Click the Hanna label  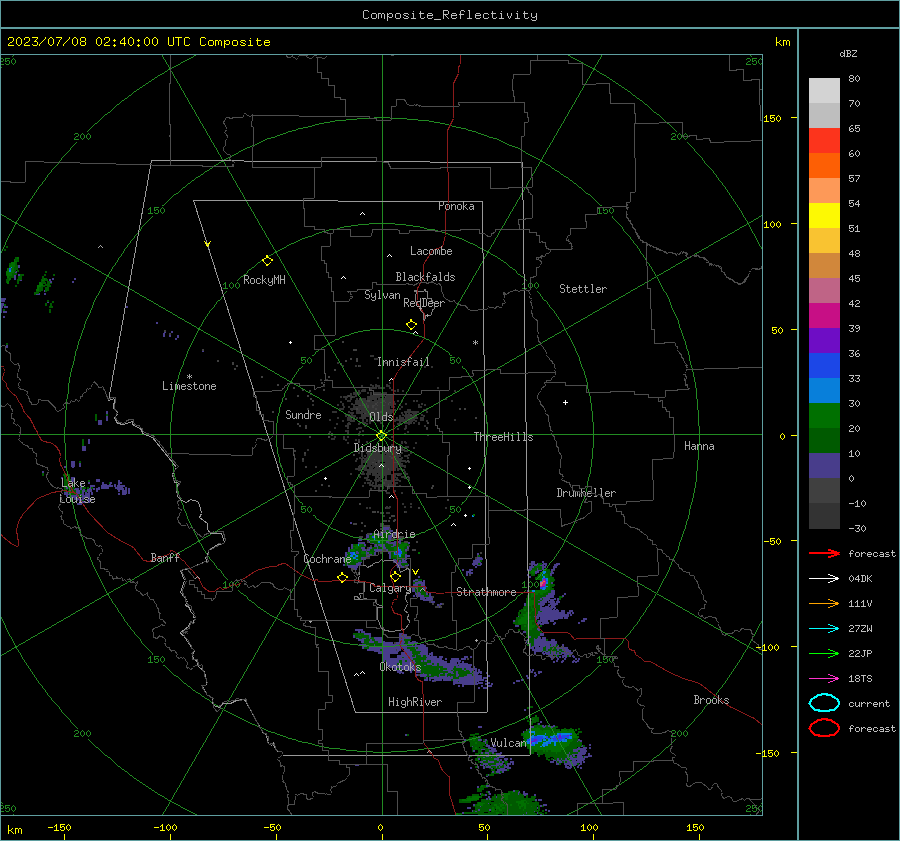[x=699, y=446]
